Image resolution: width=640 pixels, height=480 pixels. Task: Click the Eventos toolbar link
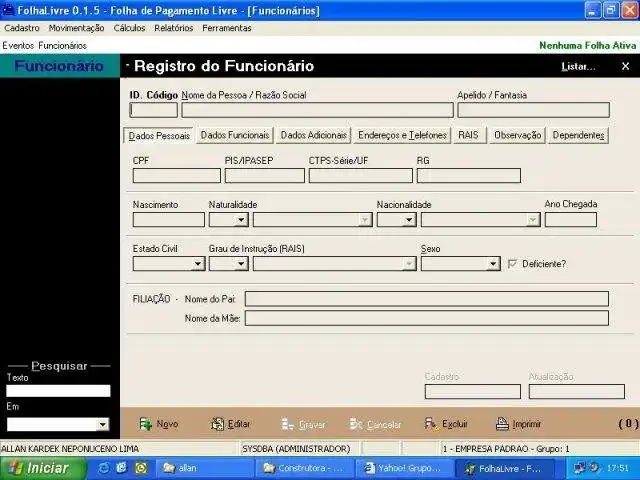point(18,46)
